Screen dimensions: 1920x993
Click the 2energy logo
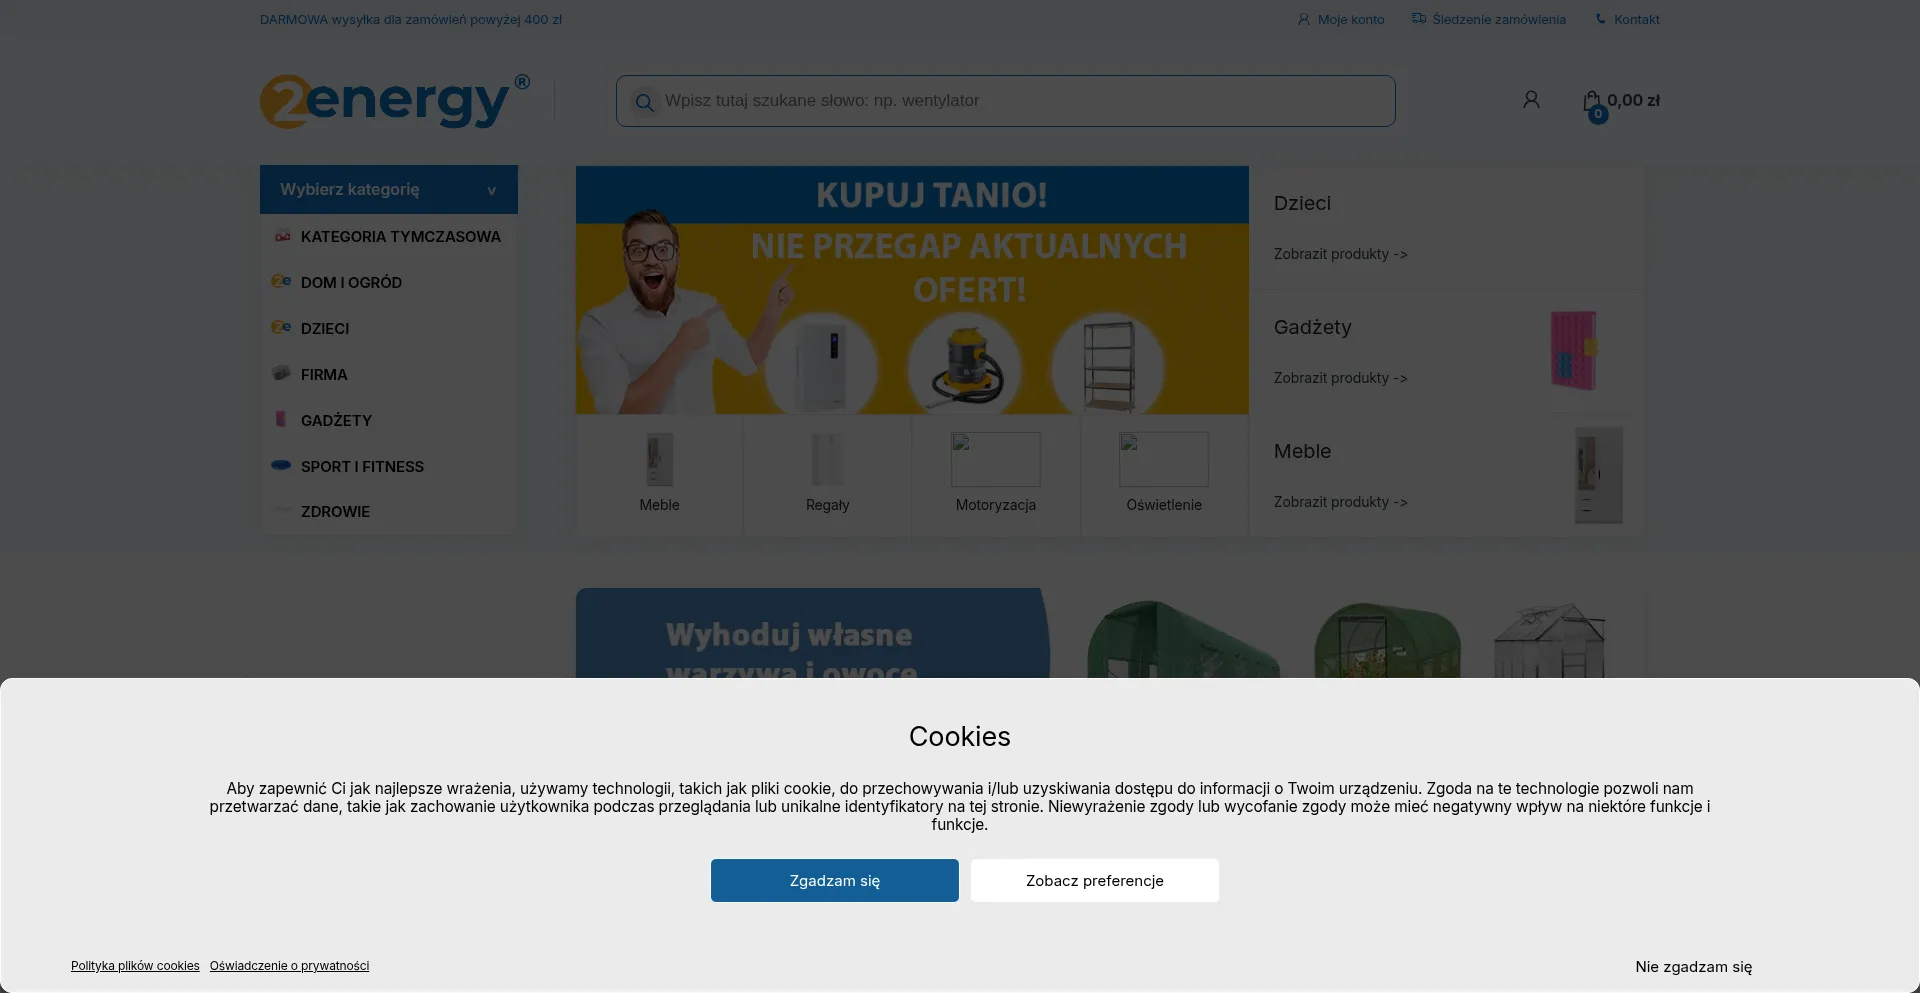point(395,101)
